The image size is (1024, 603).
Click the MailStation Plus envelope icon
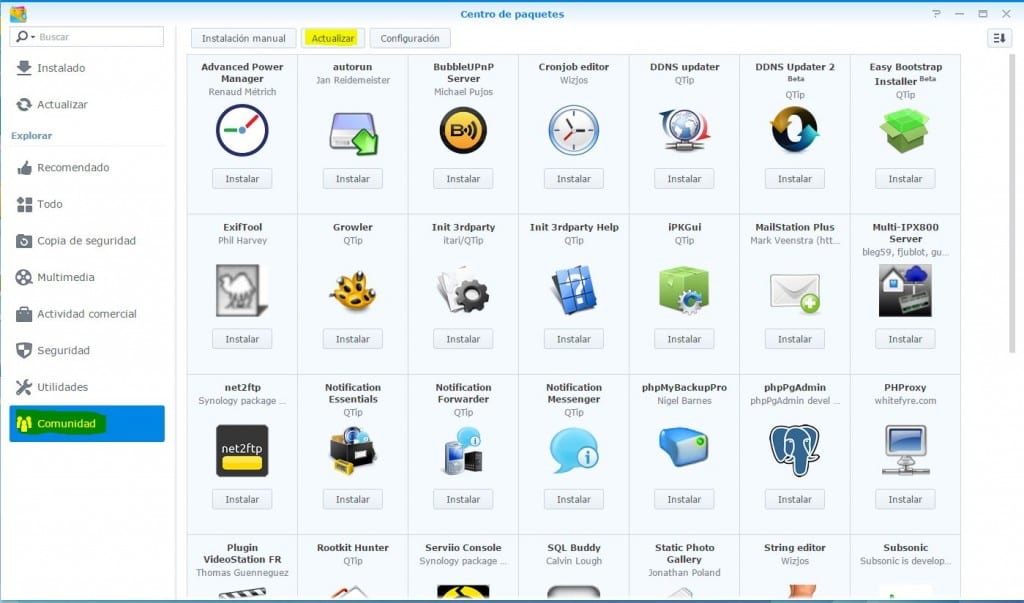tap(794, 290)
